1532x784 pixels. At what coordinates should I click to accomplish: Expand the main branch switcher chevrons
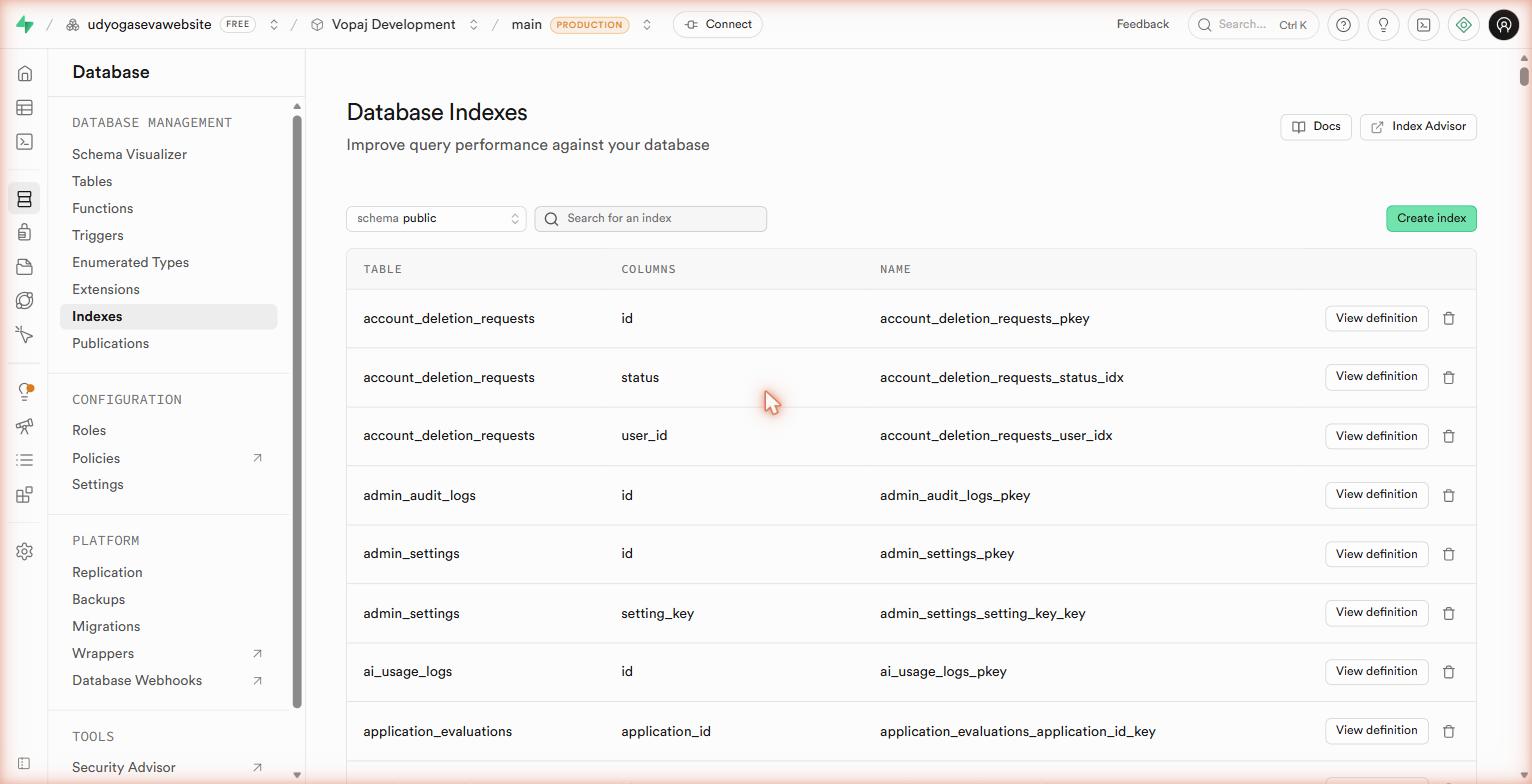click(x=647, y=25)
